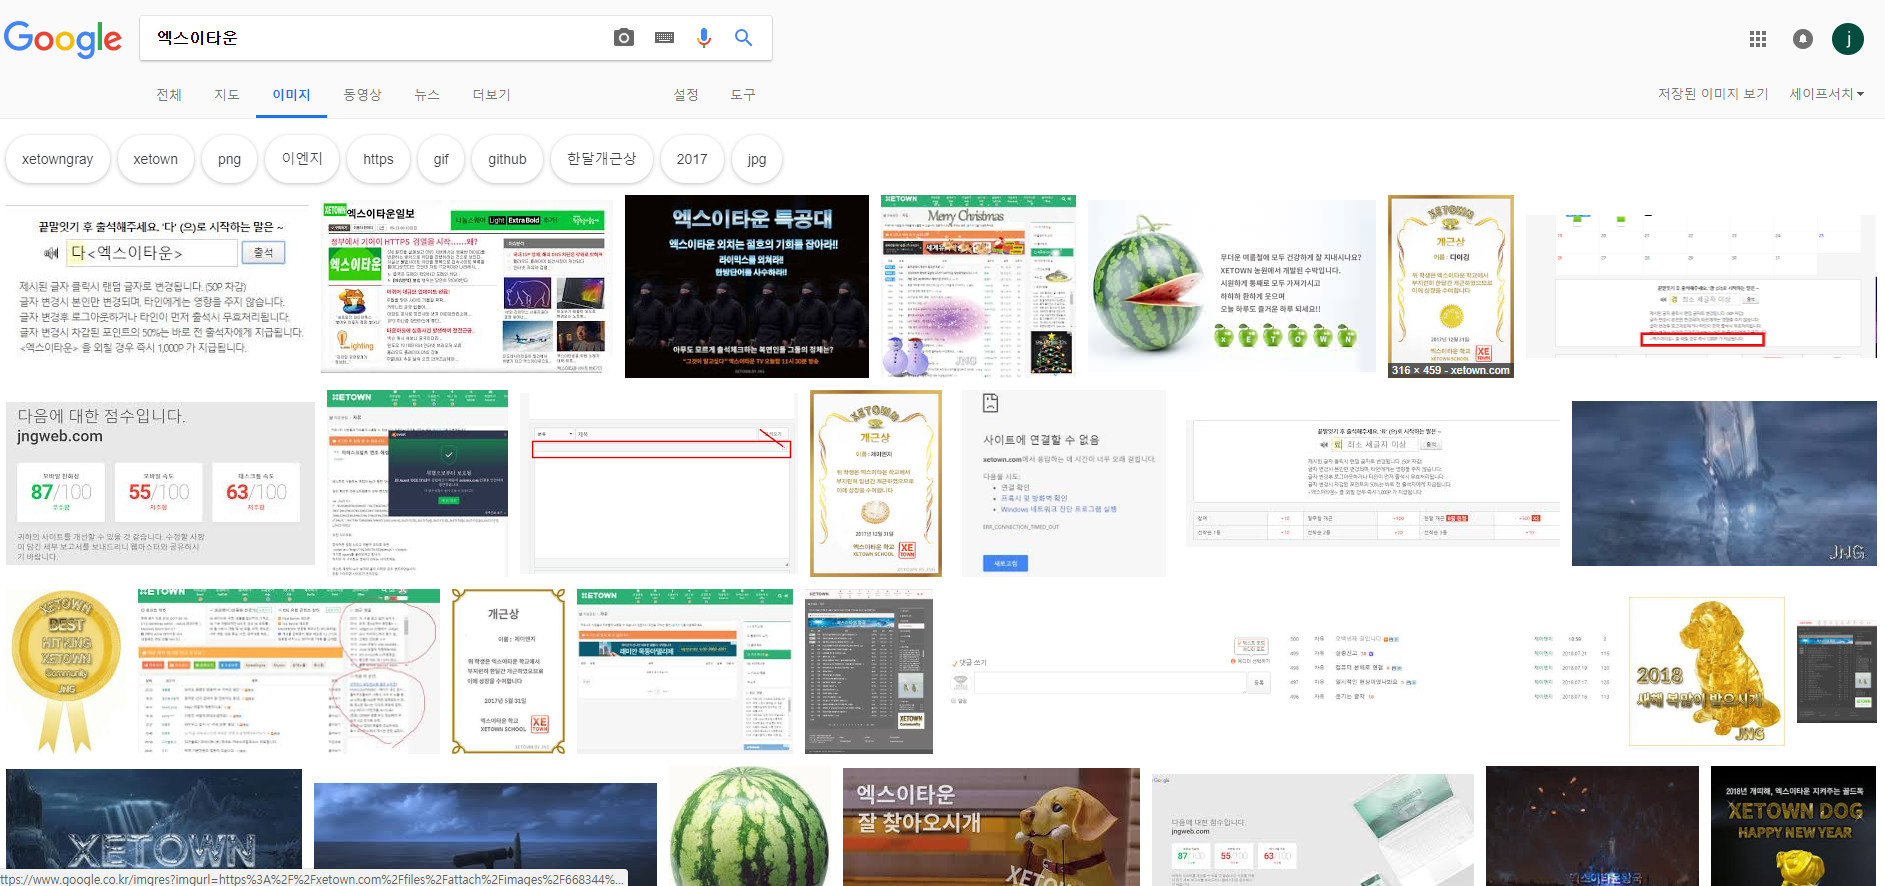Filter by the https chip
1885x886 pixels.
point(378,159)
